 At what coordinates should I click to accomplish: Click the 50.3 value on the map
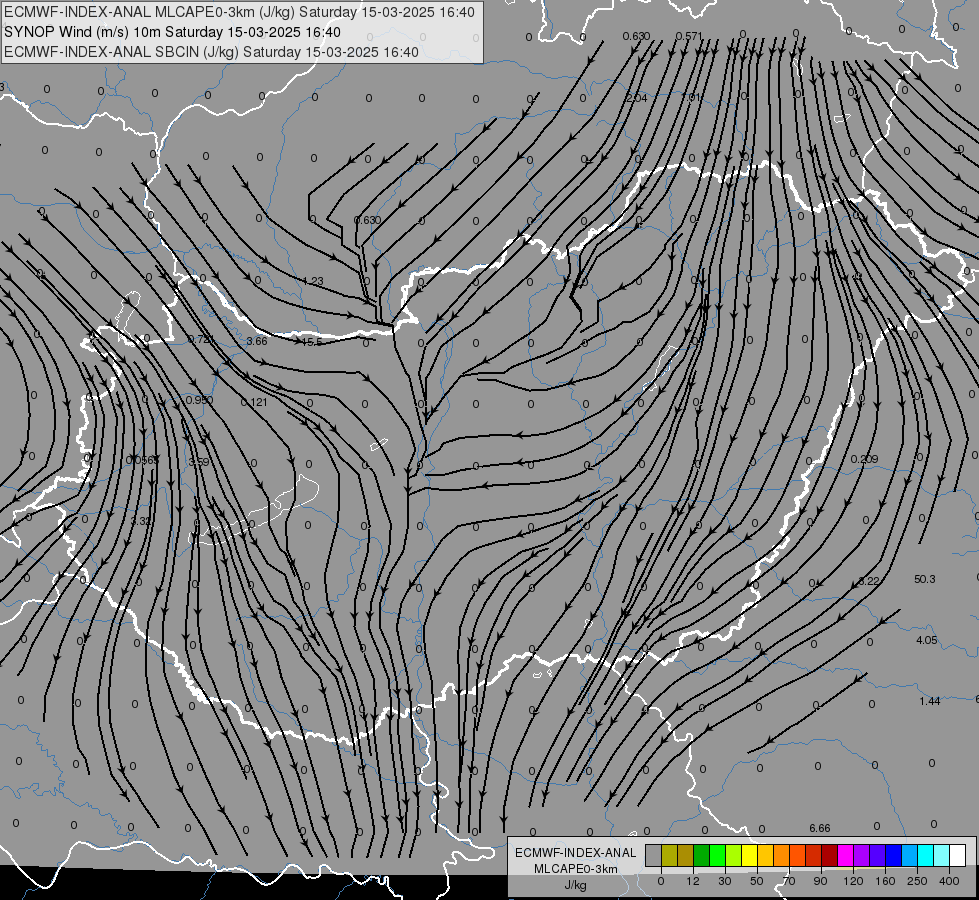(x=925, y=579)
